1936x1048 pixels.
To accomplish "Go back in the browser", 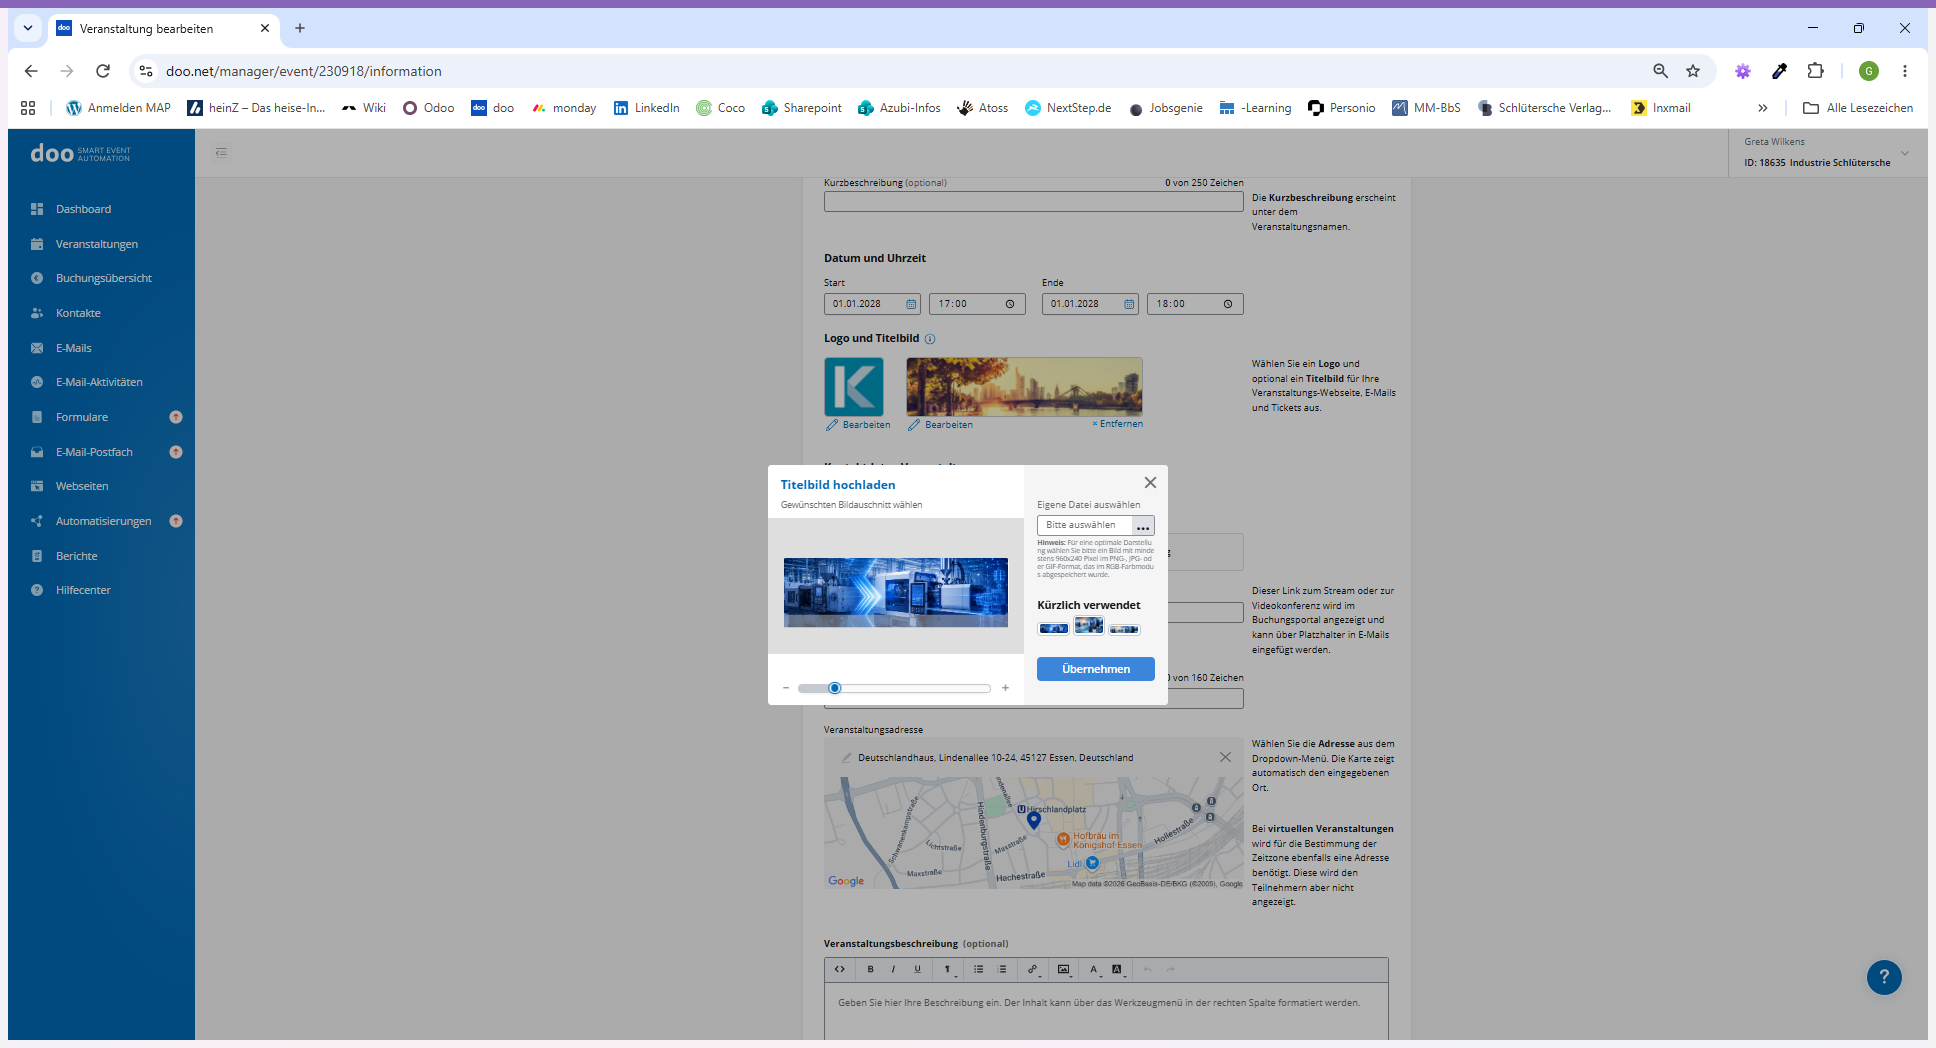I will pos(31,71).
